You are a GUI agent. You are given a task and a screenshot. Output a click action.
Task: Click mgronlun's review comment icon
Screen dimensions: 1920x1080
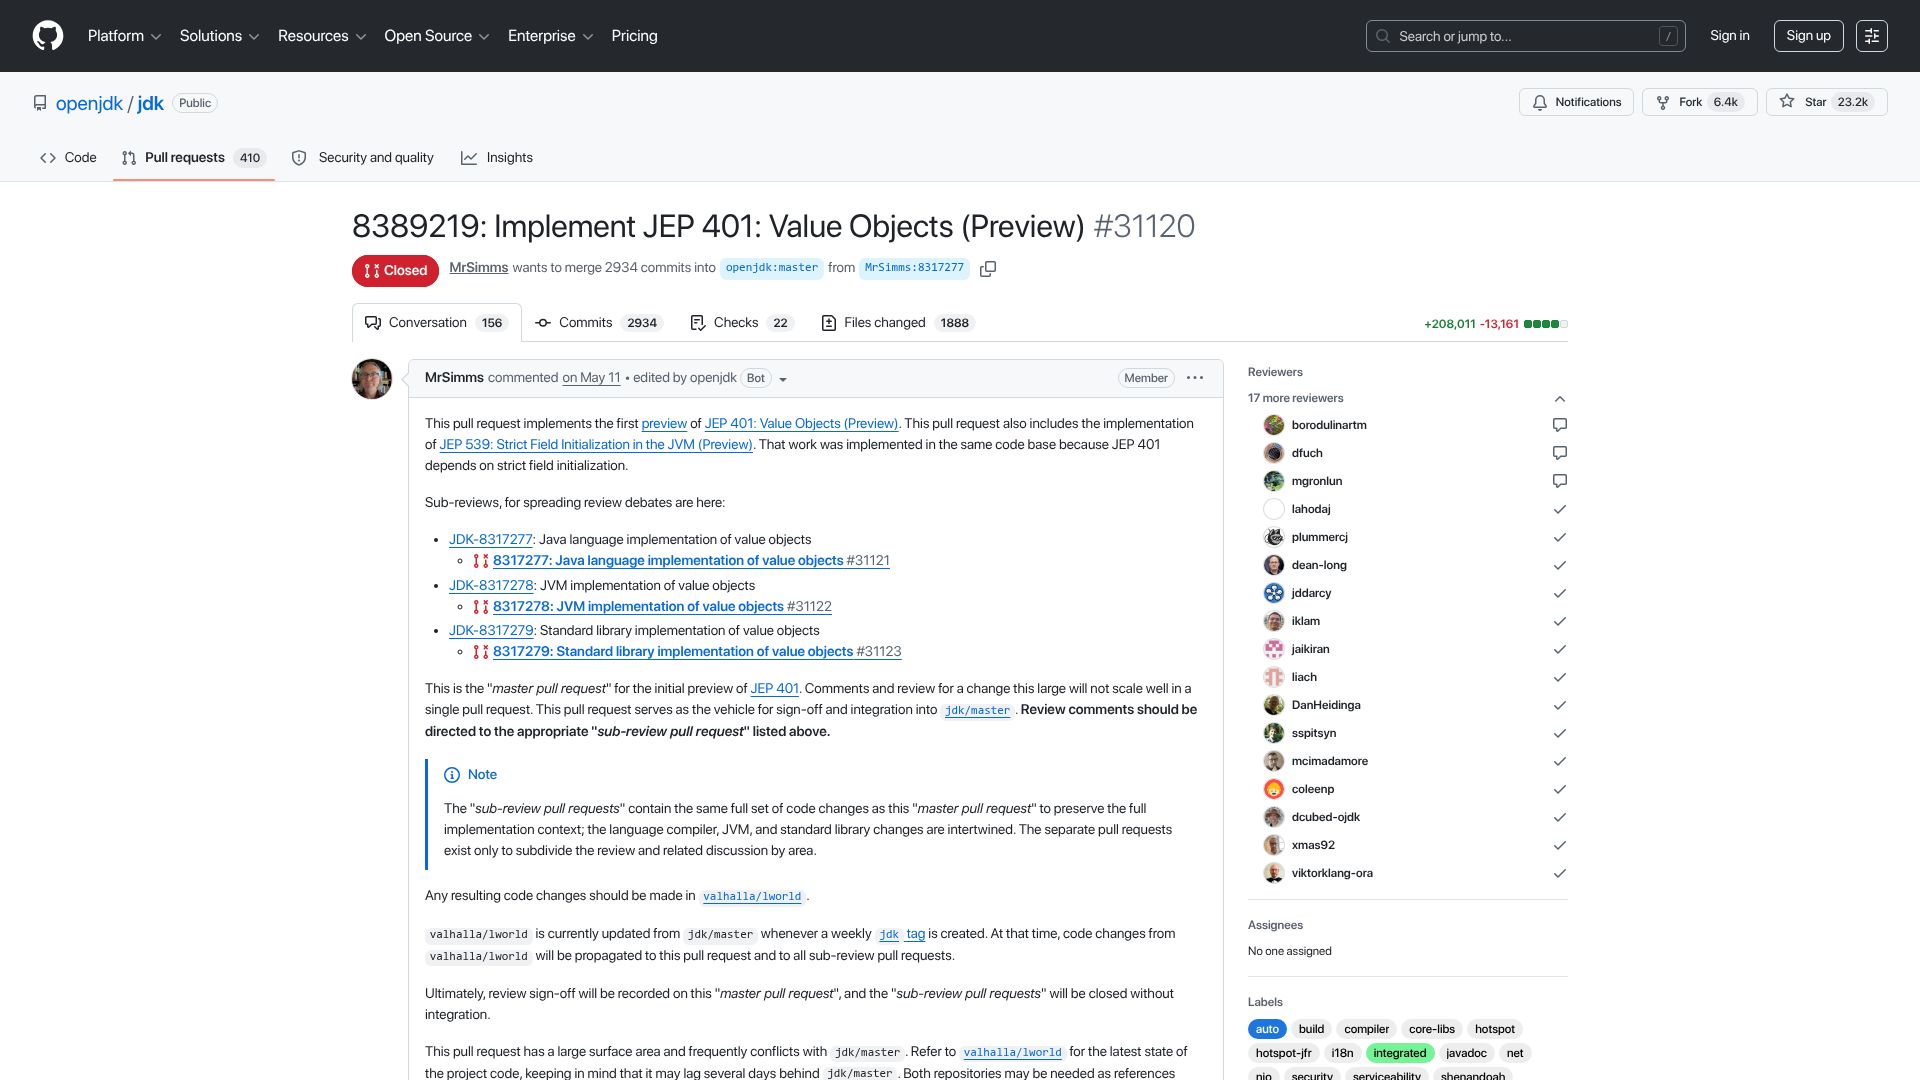point(1559,481)
